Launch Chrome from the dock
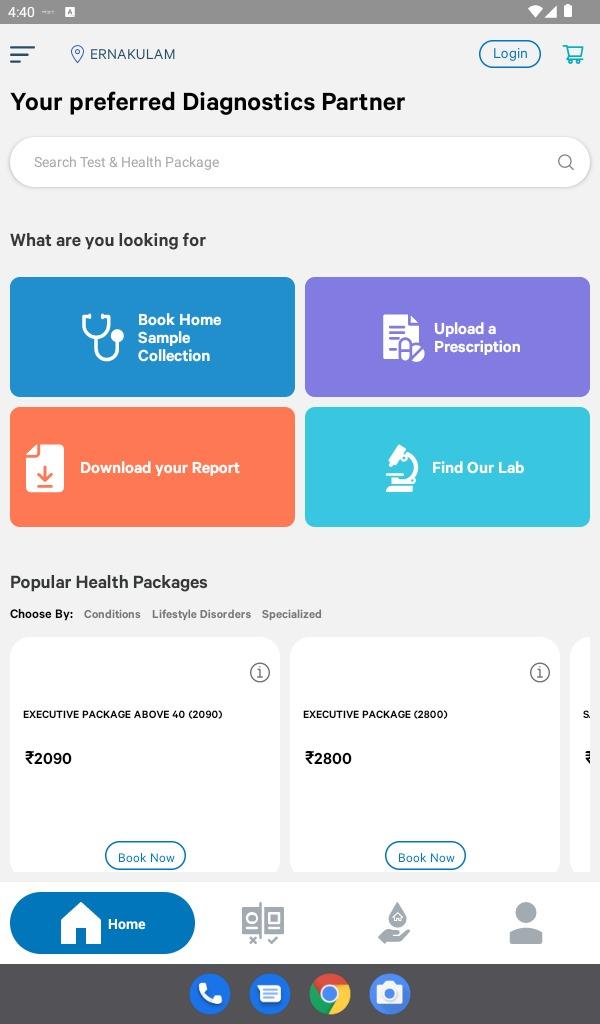This screenshot has width=600, height=1024. [x=330, y=994]
